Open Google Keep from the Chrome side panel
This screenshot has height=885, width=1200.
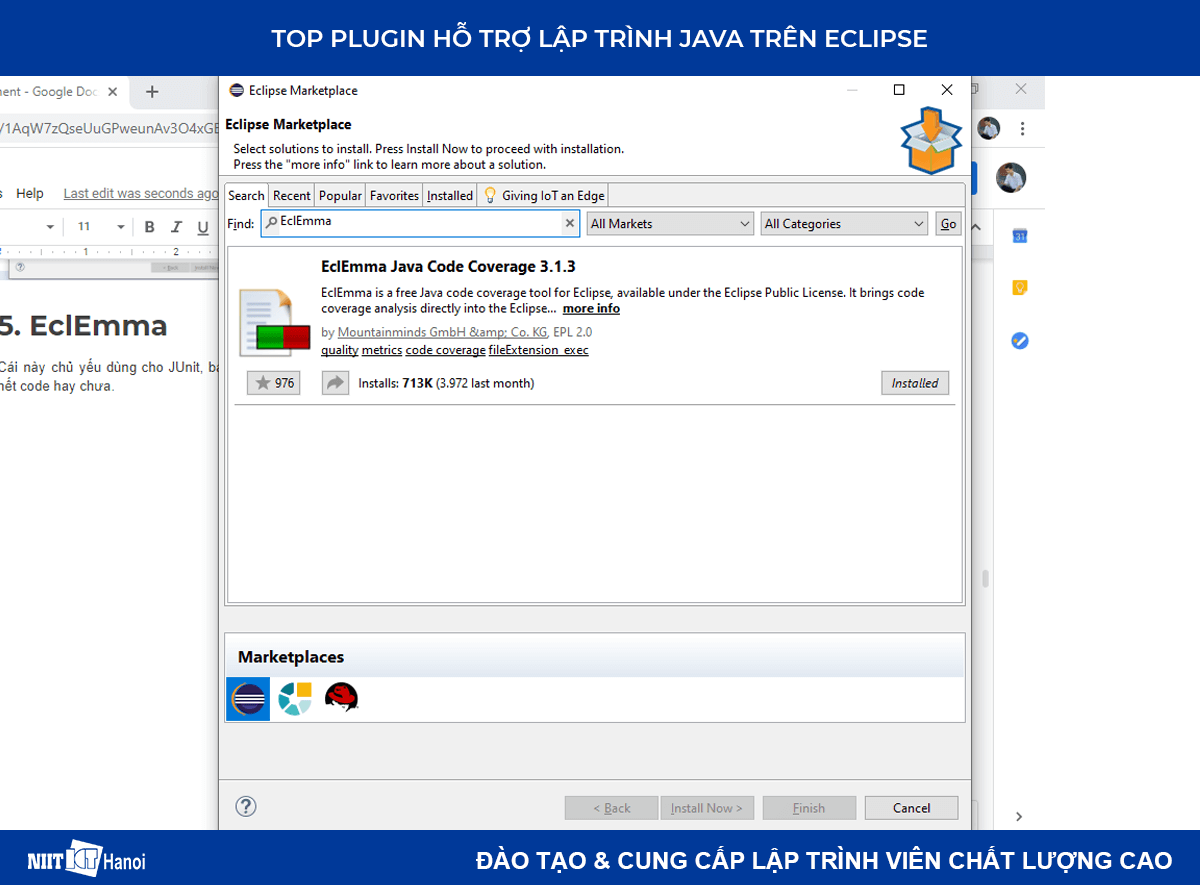pyautogui.click(x=1019, y=287)
